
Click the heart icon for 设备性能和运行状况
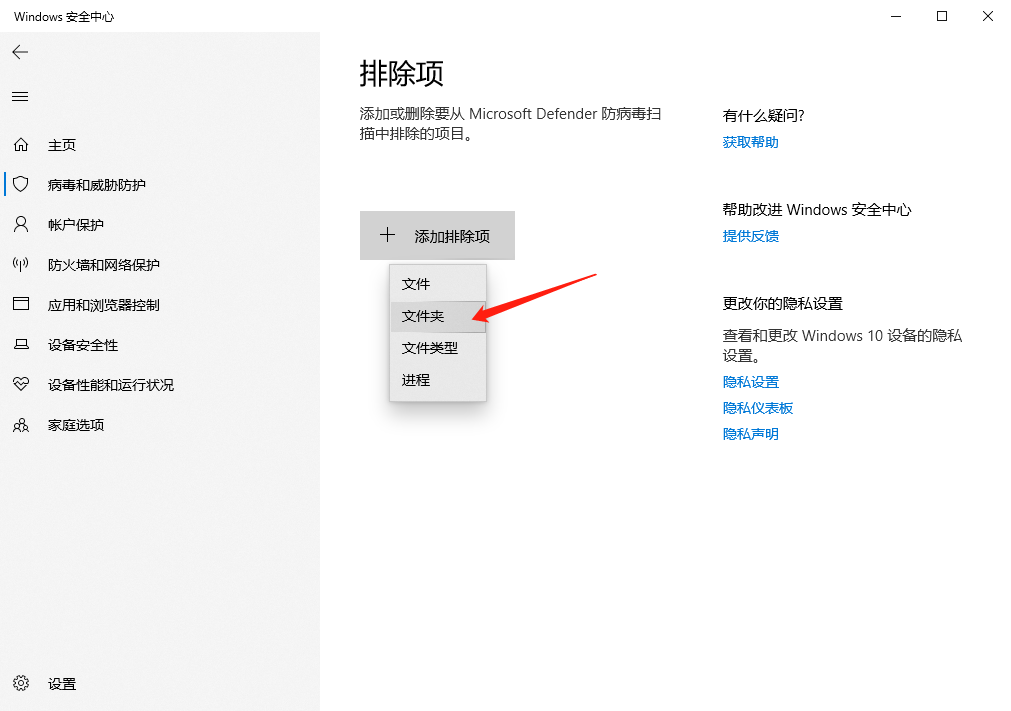pyautogui.click(x=21, y=385)
